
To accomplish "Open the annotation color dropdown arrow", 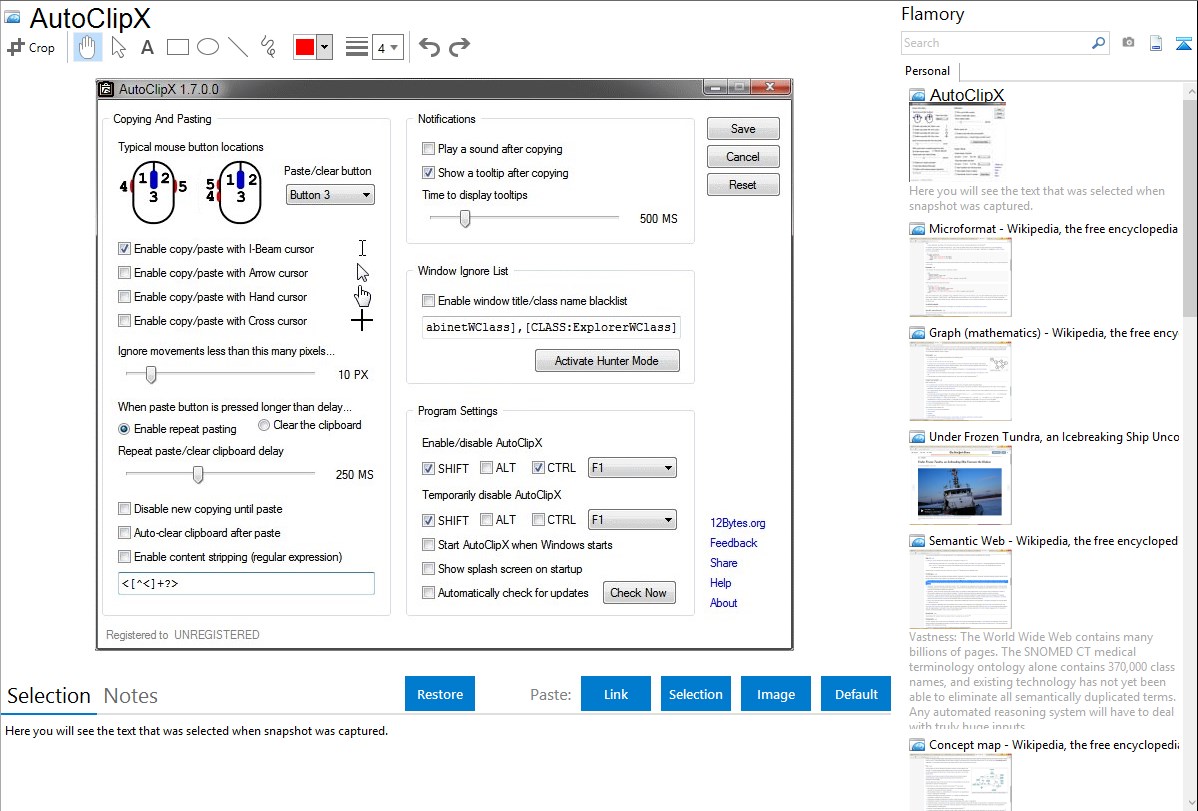I will [325, 47].
